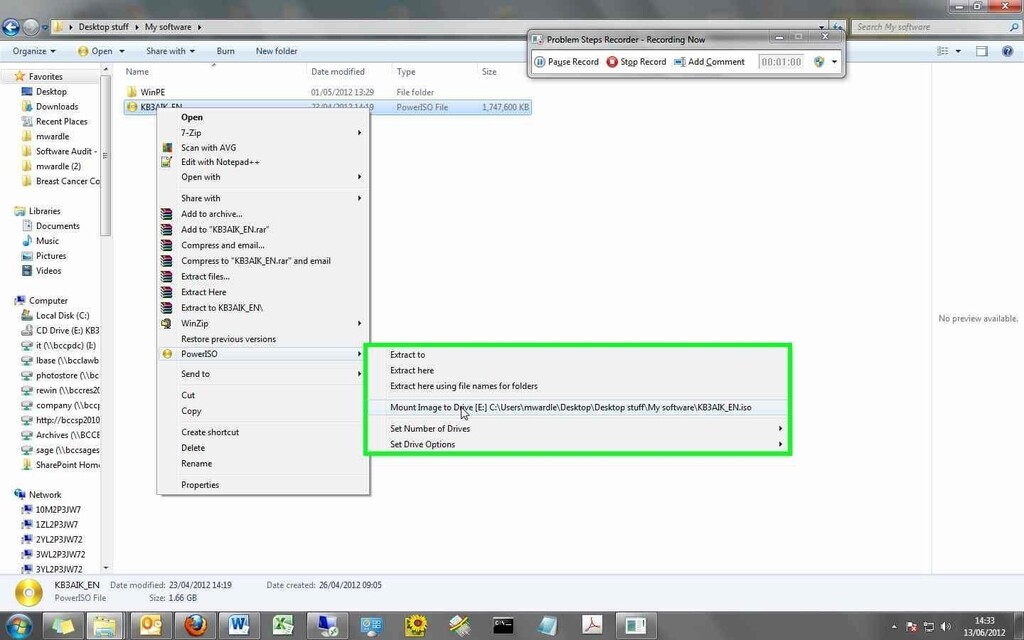This screenshot has height=640, width=1024.
Task: Open the Steps Recorder help dropdown arrow
Action: point(834,61)
